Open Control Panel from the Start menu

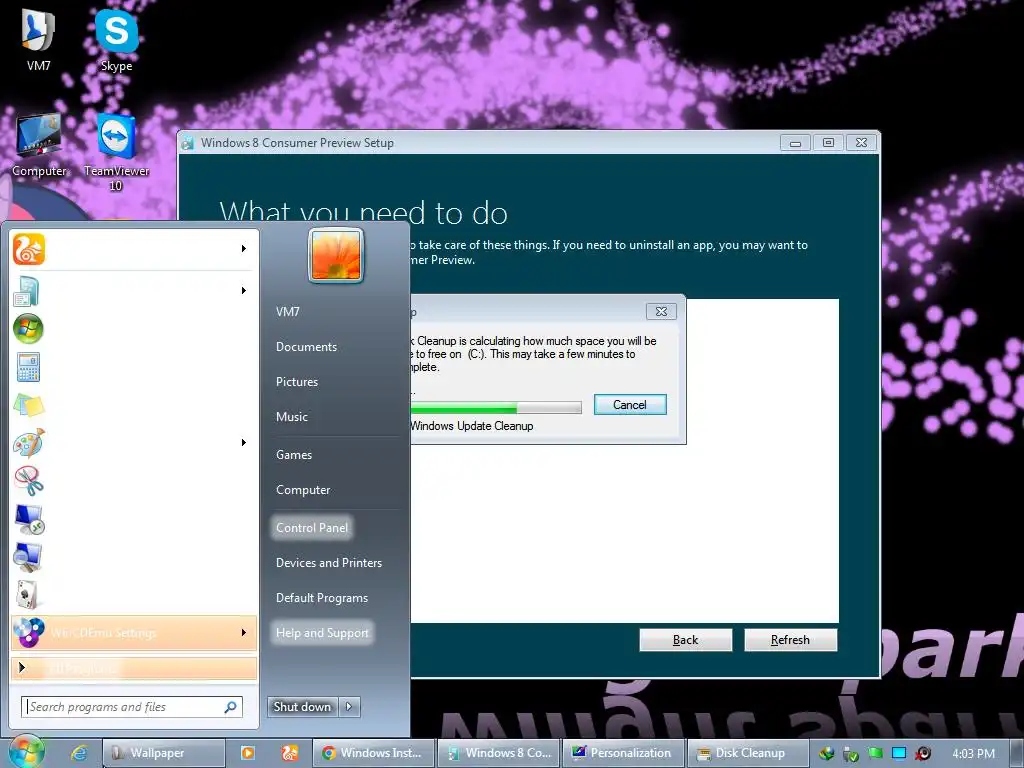pos(312,528)
